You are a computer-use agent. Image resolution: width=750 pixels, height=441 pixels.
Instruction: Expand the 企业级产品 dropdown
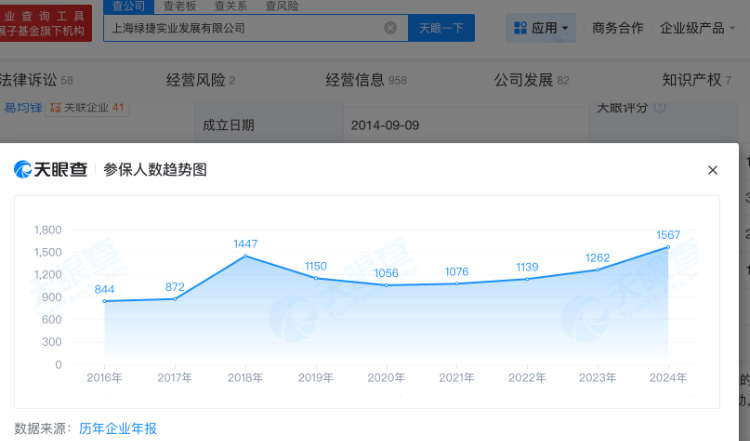(697, 28)
